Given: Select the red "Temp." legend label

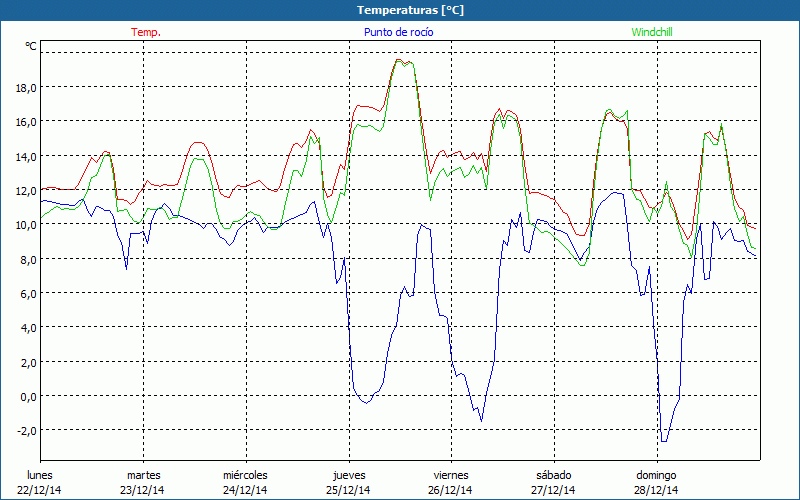Looking at the screenshot, I should click(146, 32).
